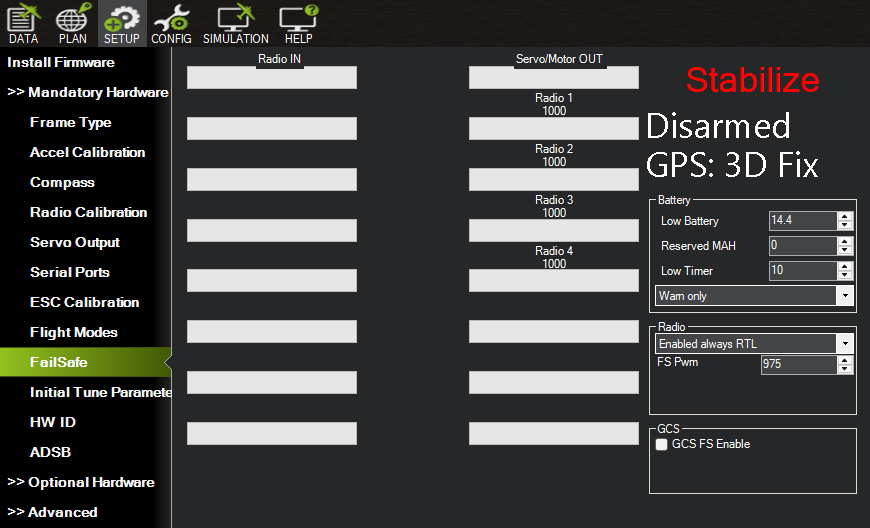Open the PLAN globe icon
This screenshot has width=870, height=528.
pyautogui.click(x=73, y=23)
